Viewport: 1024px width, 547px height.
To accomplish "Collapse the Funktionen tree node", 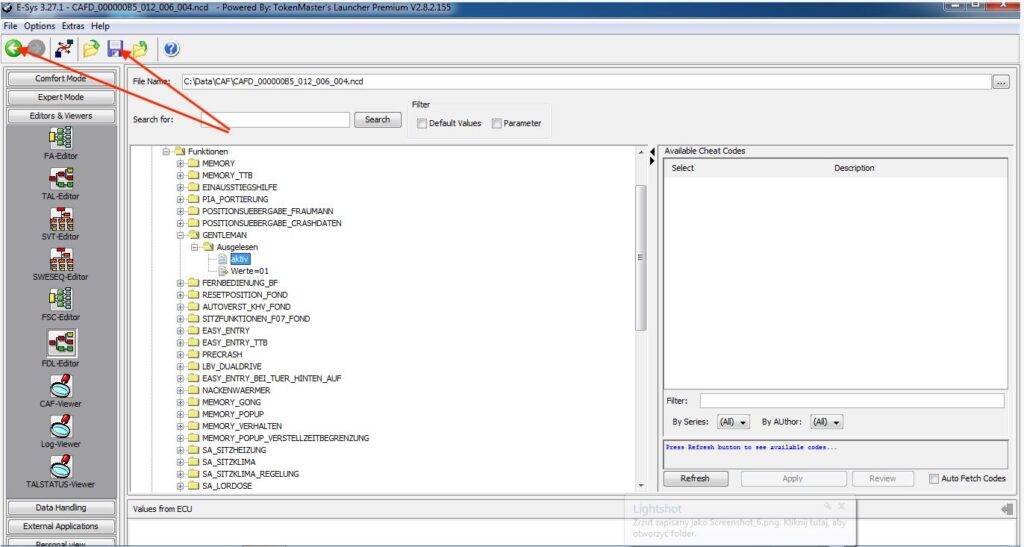I will pos(166,151).
